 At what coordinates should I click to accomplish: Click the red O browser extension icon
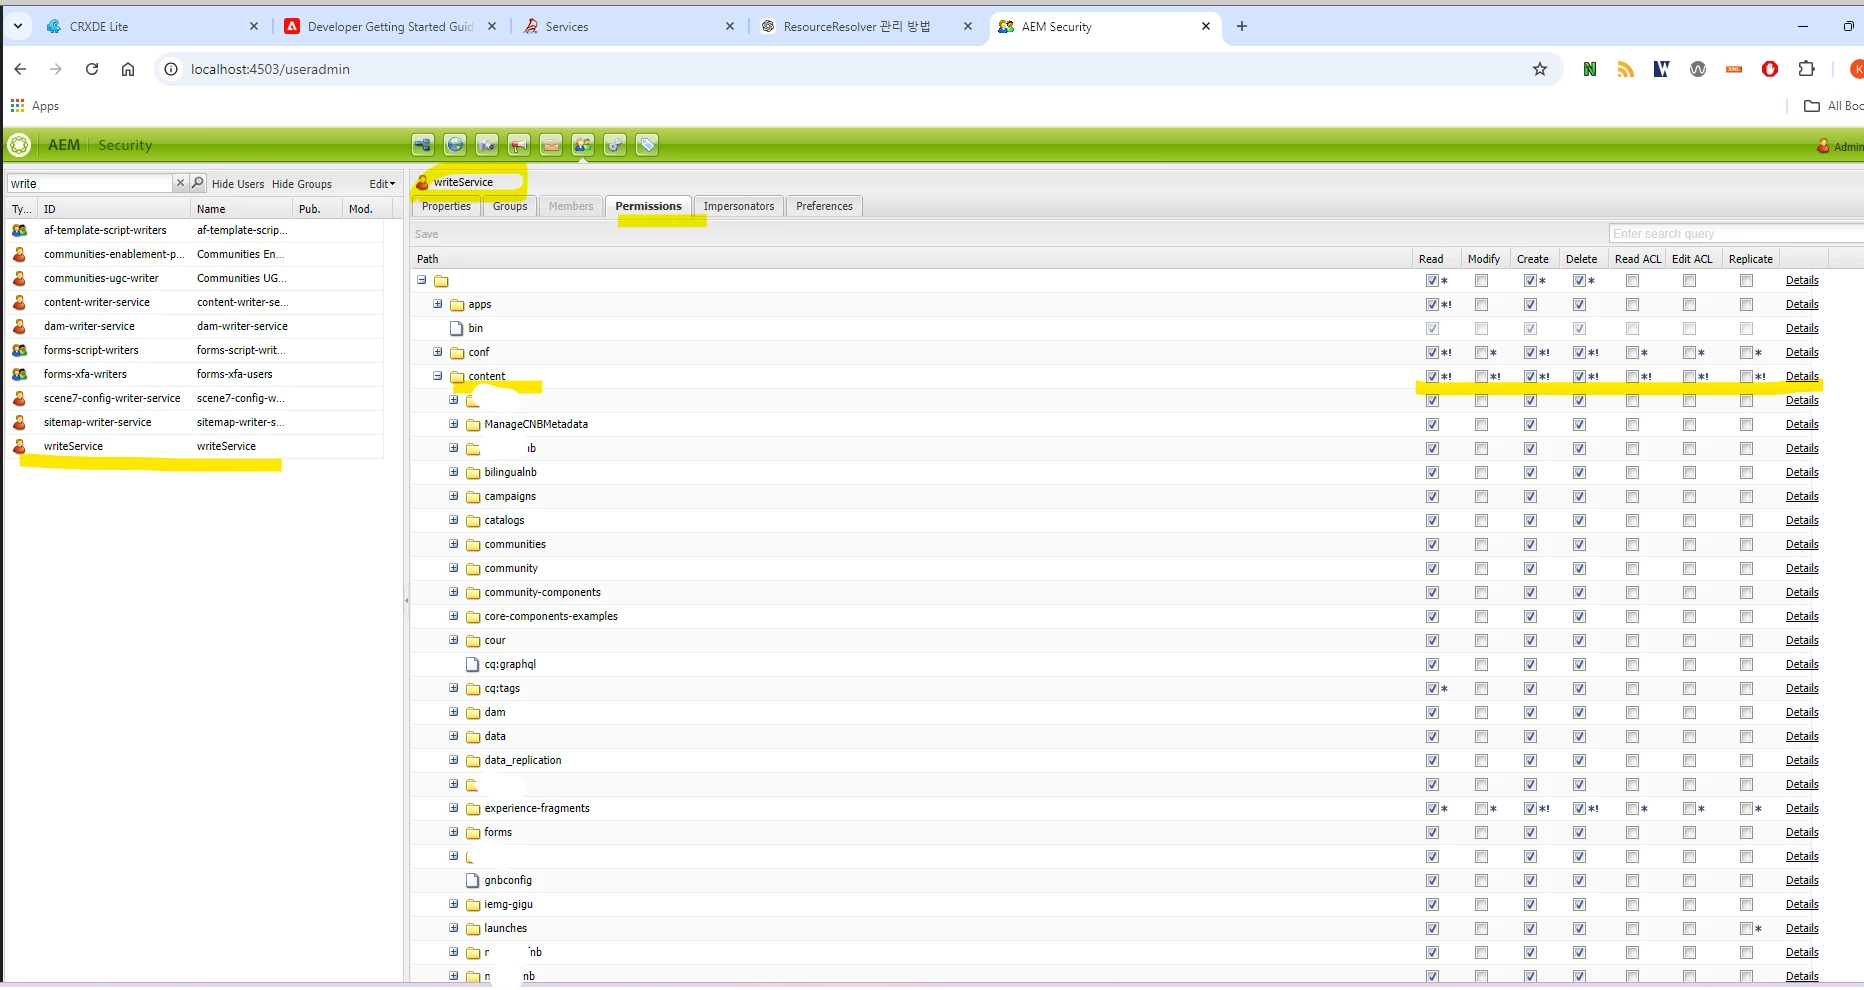coord(1770,69)
